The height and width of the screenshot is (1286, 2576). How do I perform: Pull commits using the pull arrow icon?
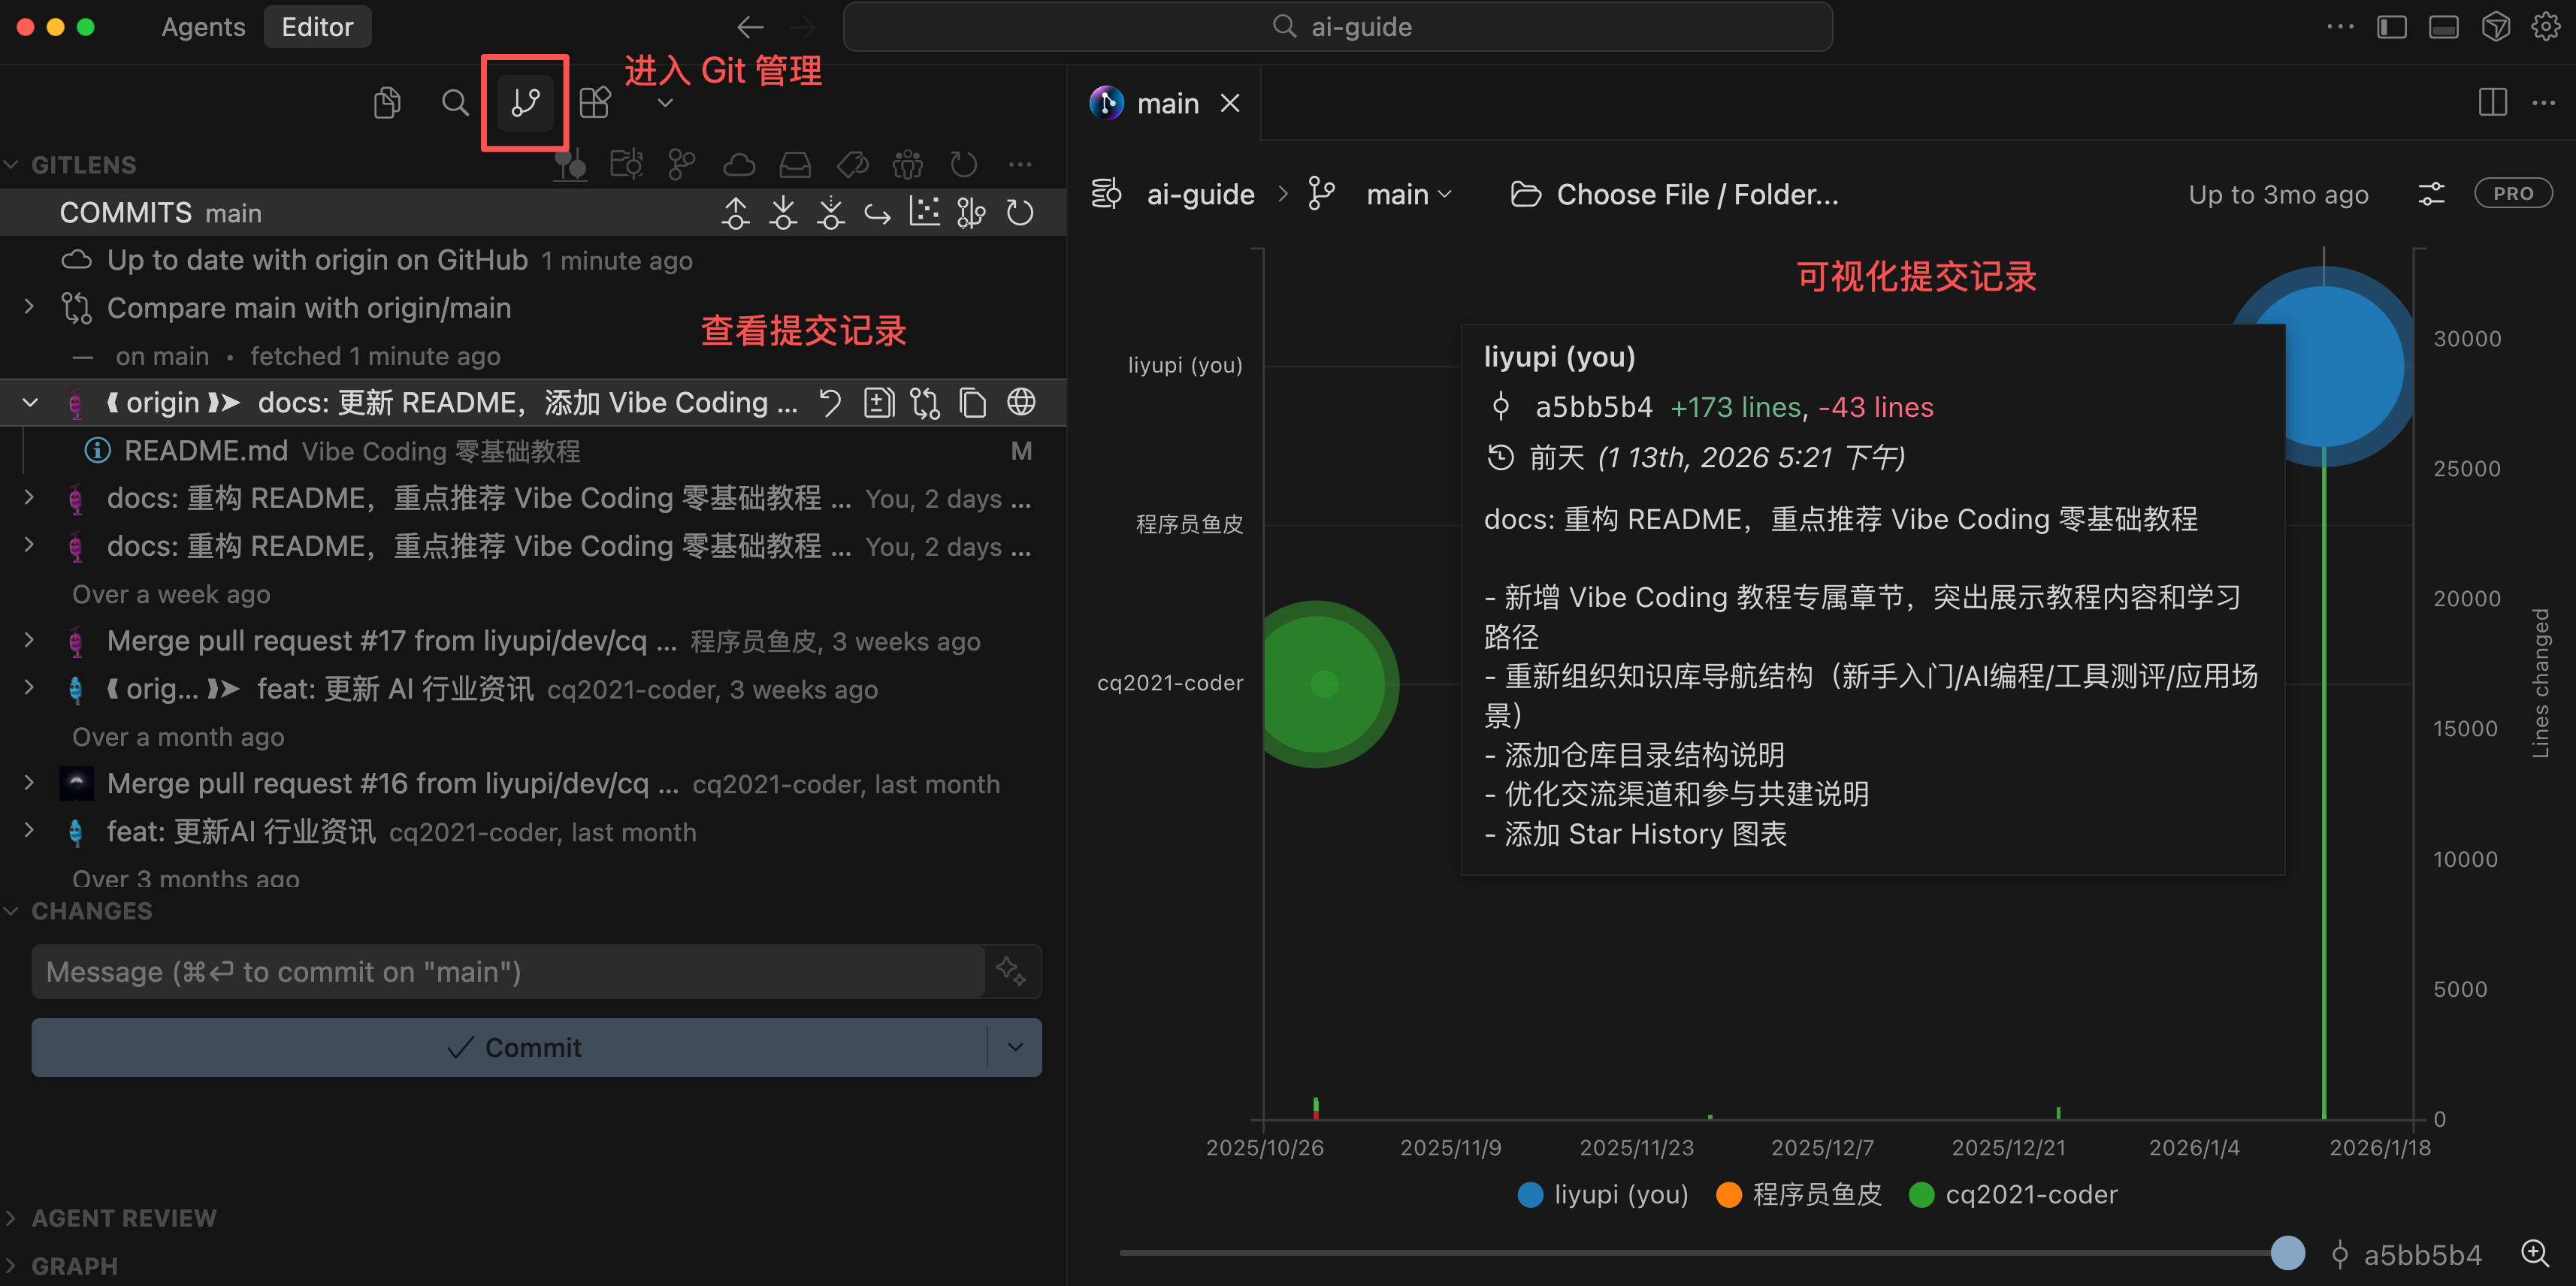(783, 213)
